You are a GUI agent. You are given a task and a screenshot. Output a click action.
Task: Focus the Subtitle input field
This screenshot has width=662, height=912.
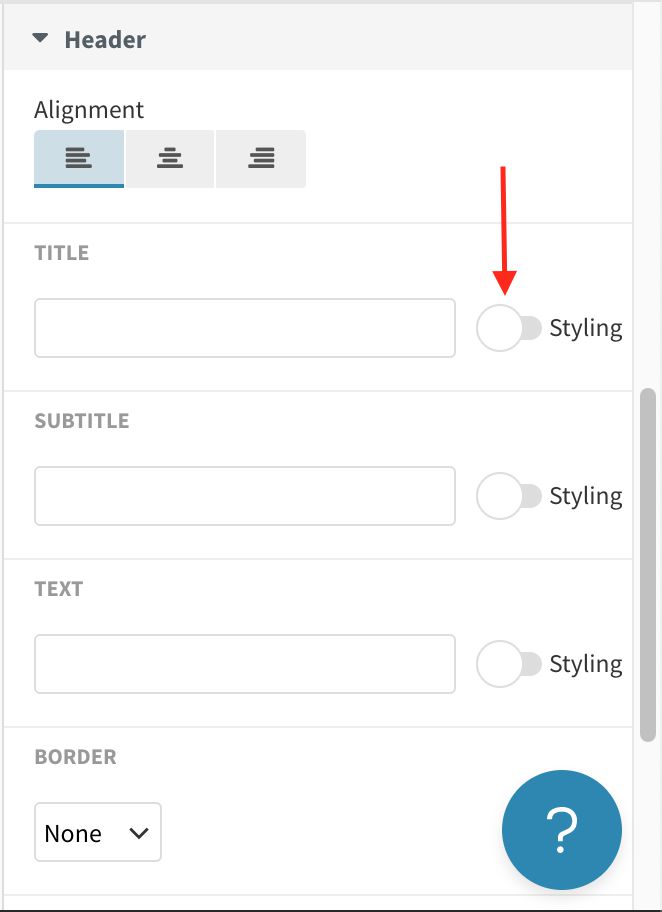click(245, 496)
